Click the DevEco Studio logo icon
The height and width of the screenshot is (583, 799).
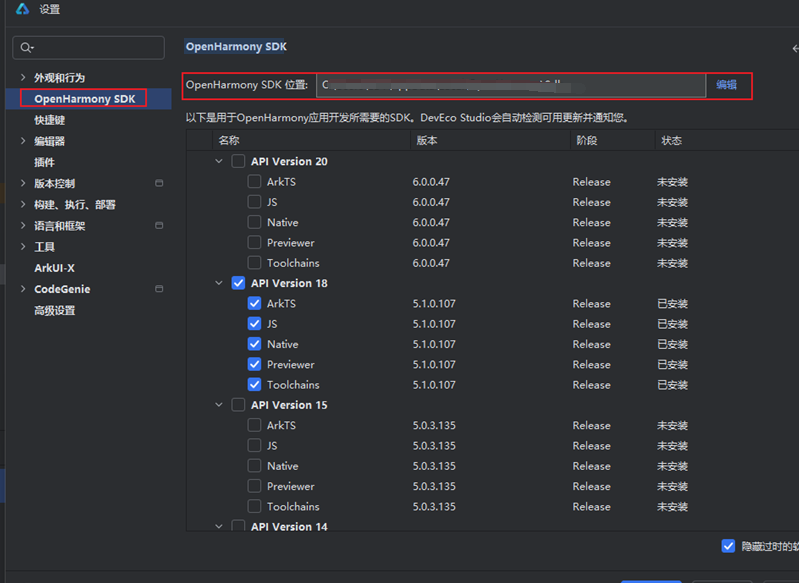(x=22, y=9)
